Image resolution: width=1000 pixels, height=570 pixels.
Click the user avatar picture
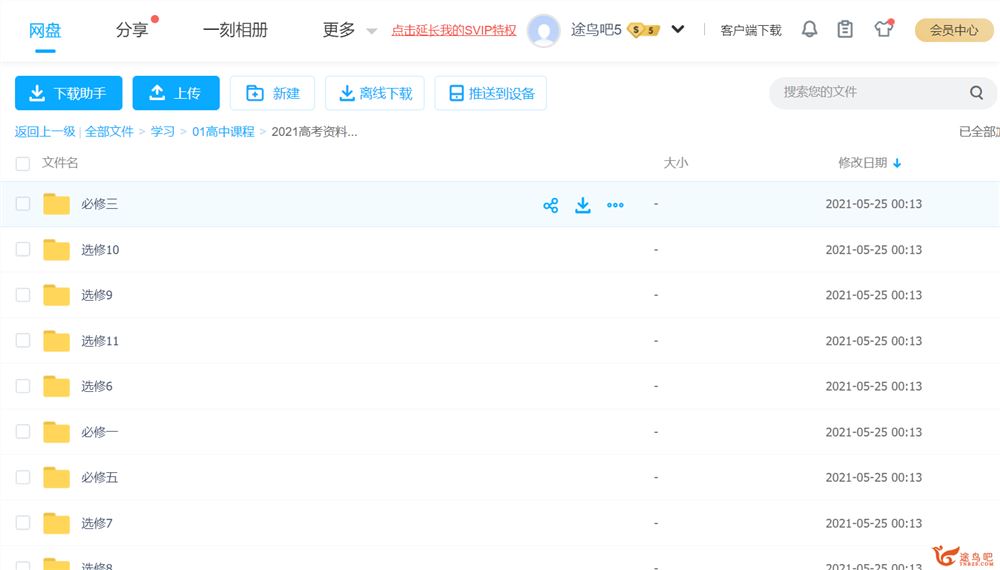tap(543, 30)
